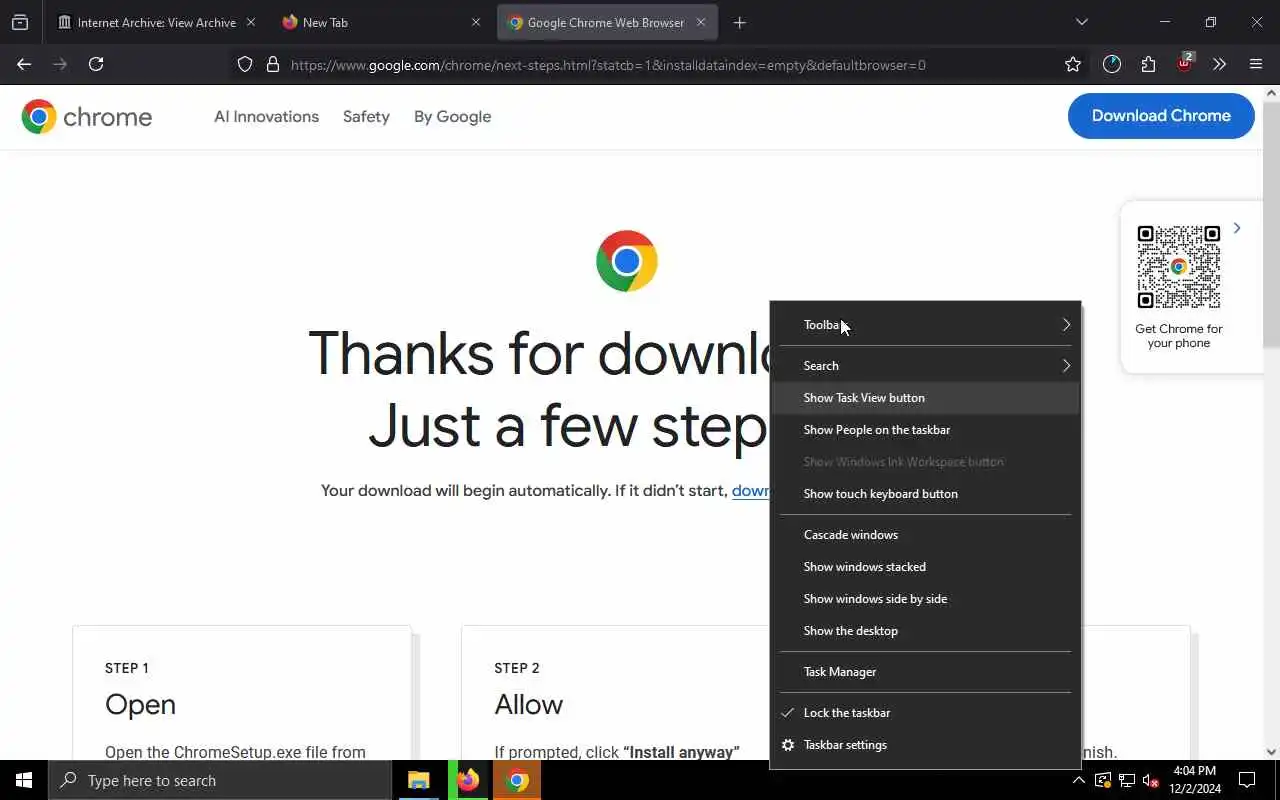The width and height of the screenshot is (1280, 800).
Task: Click Type here to search box
Action: (x=220, y=780)
